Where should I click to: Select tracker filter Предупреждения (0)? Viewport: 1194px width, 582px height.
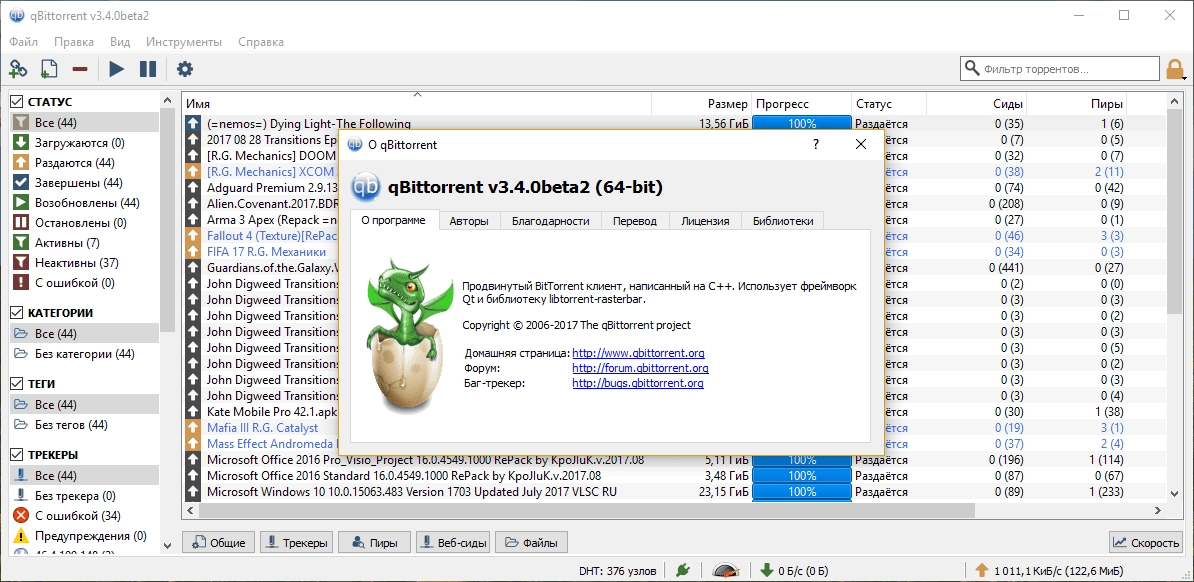pos(84,536)
